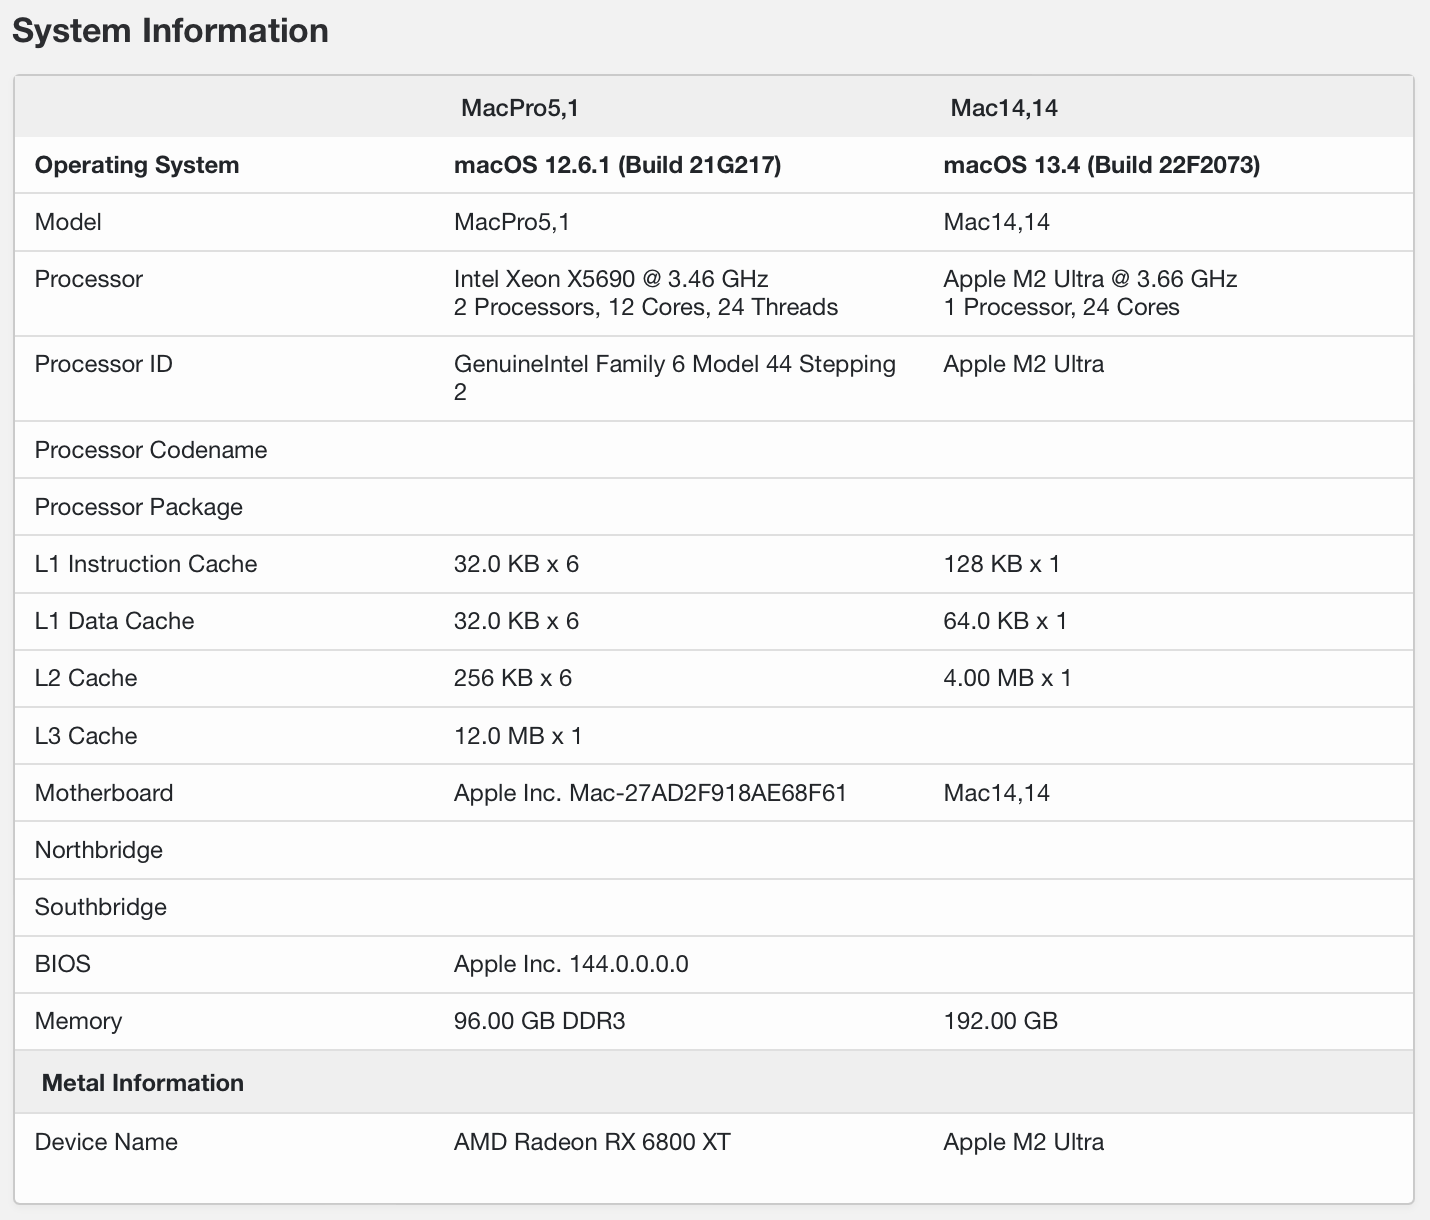Click the System Information heading
Screen dimensions: 1430x1220
(170, 31)
